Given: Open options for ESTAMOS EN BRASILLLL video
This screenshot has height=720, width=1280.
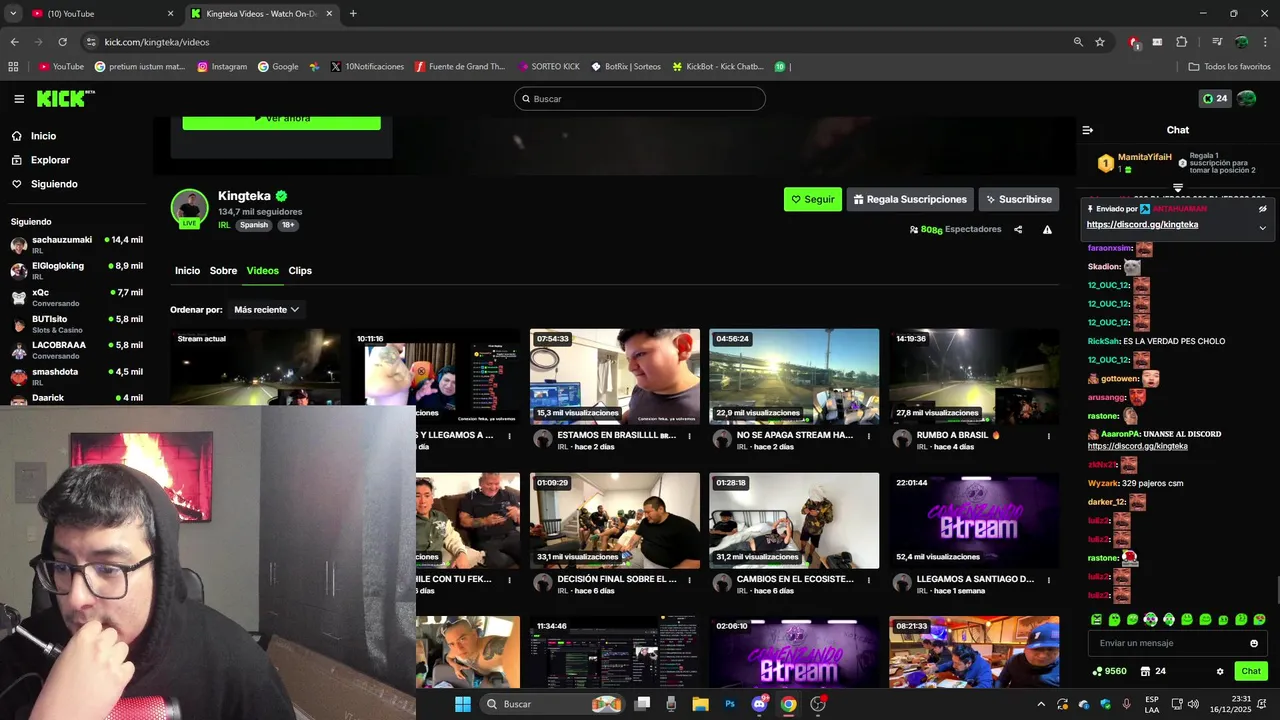Looking at the screenshot, I should point(689,436).
